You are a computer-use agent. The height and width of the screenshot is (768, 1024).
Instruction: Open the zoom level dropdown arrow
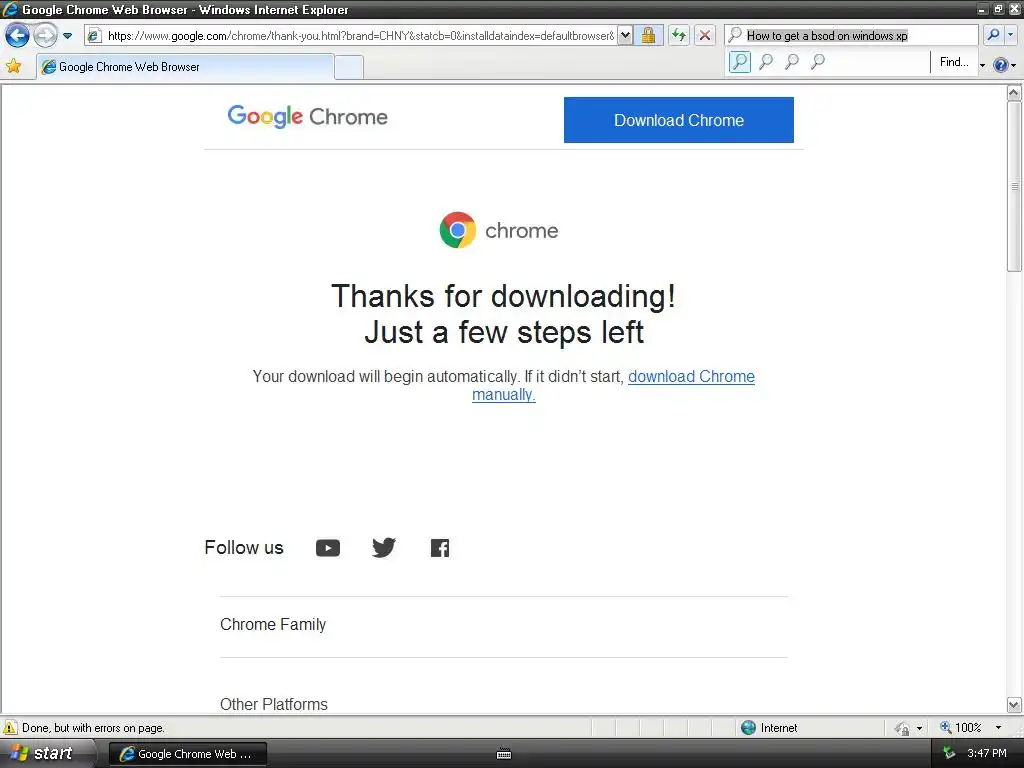point(998,728)
